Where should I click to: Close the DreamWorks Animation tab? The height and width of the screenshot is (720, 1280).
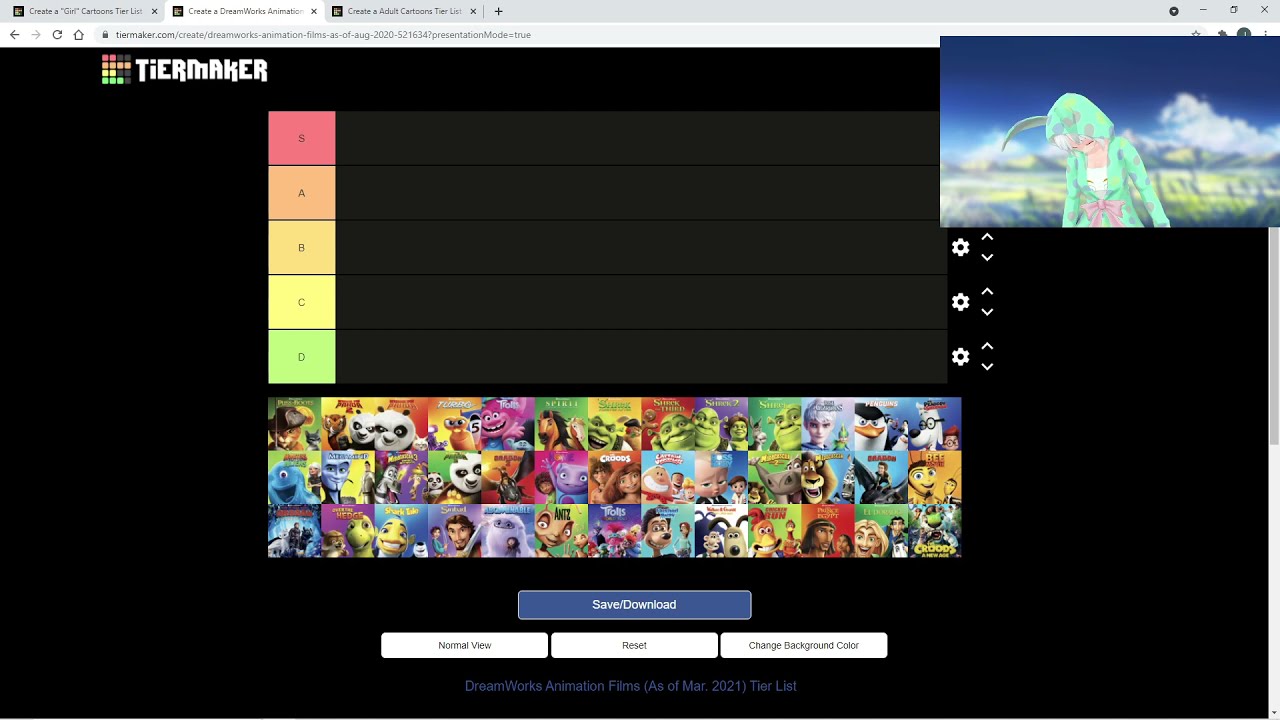pos(313,11)
